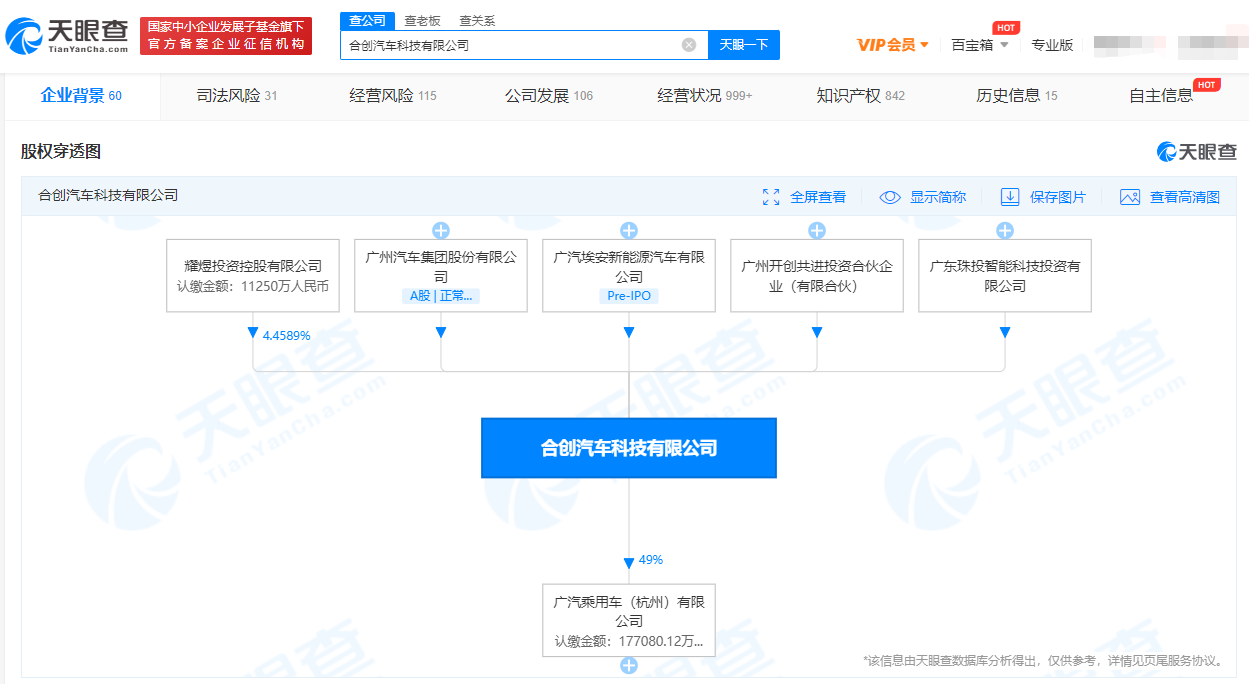The image size is (1249, 684).
Task: Open 专业版 link
Action: [x=1052, y=45]
